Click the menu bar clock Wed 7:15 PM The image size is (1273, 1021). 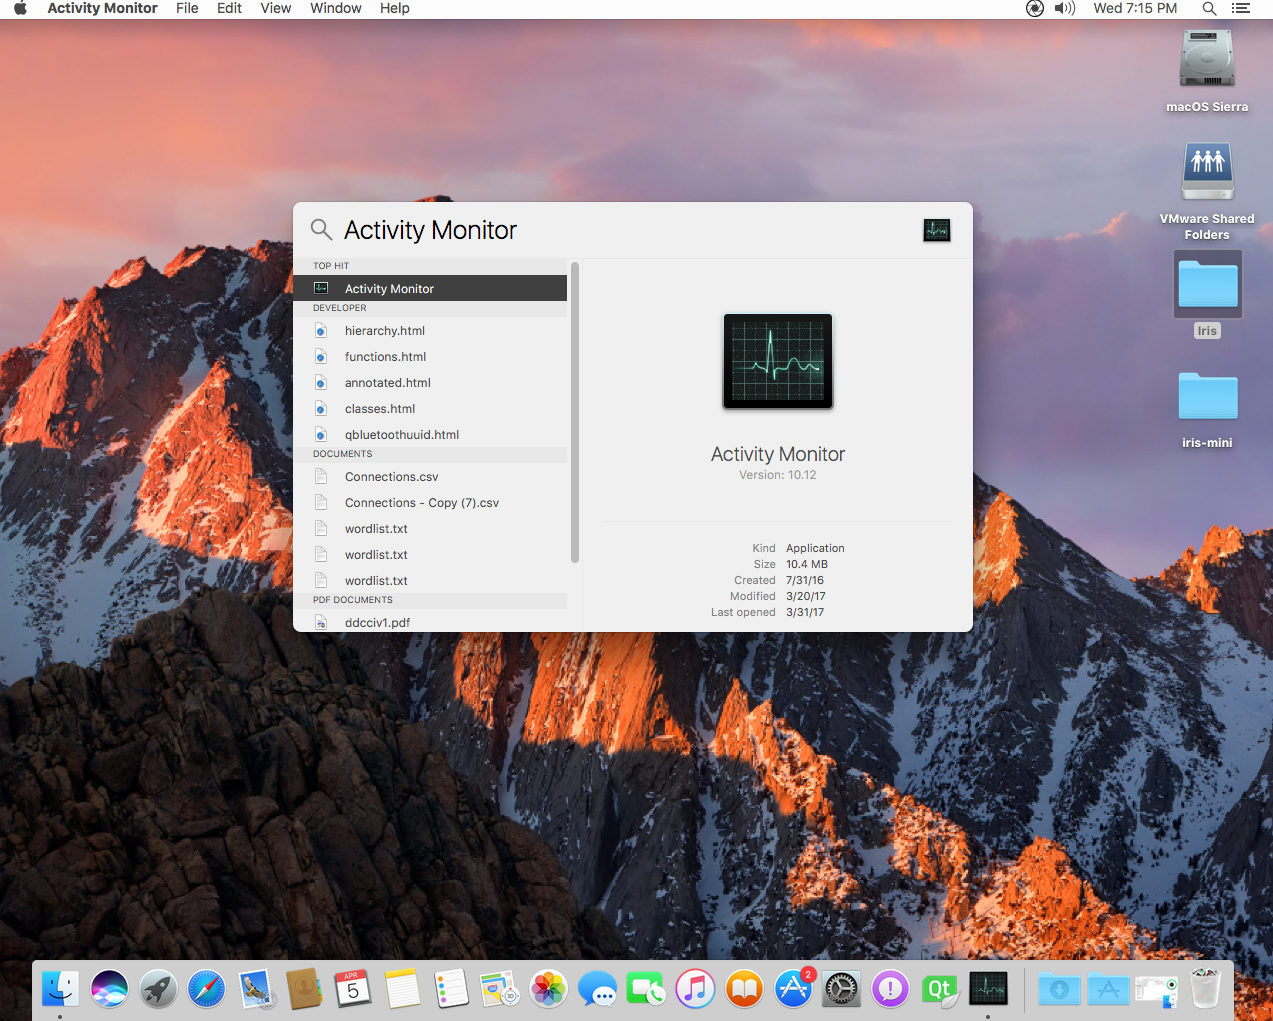[x=1135, y=8]
